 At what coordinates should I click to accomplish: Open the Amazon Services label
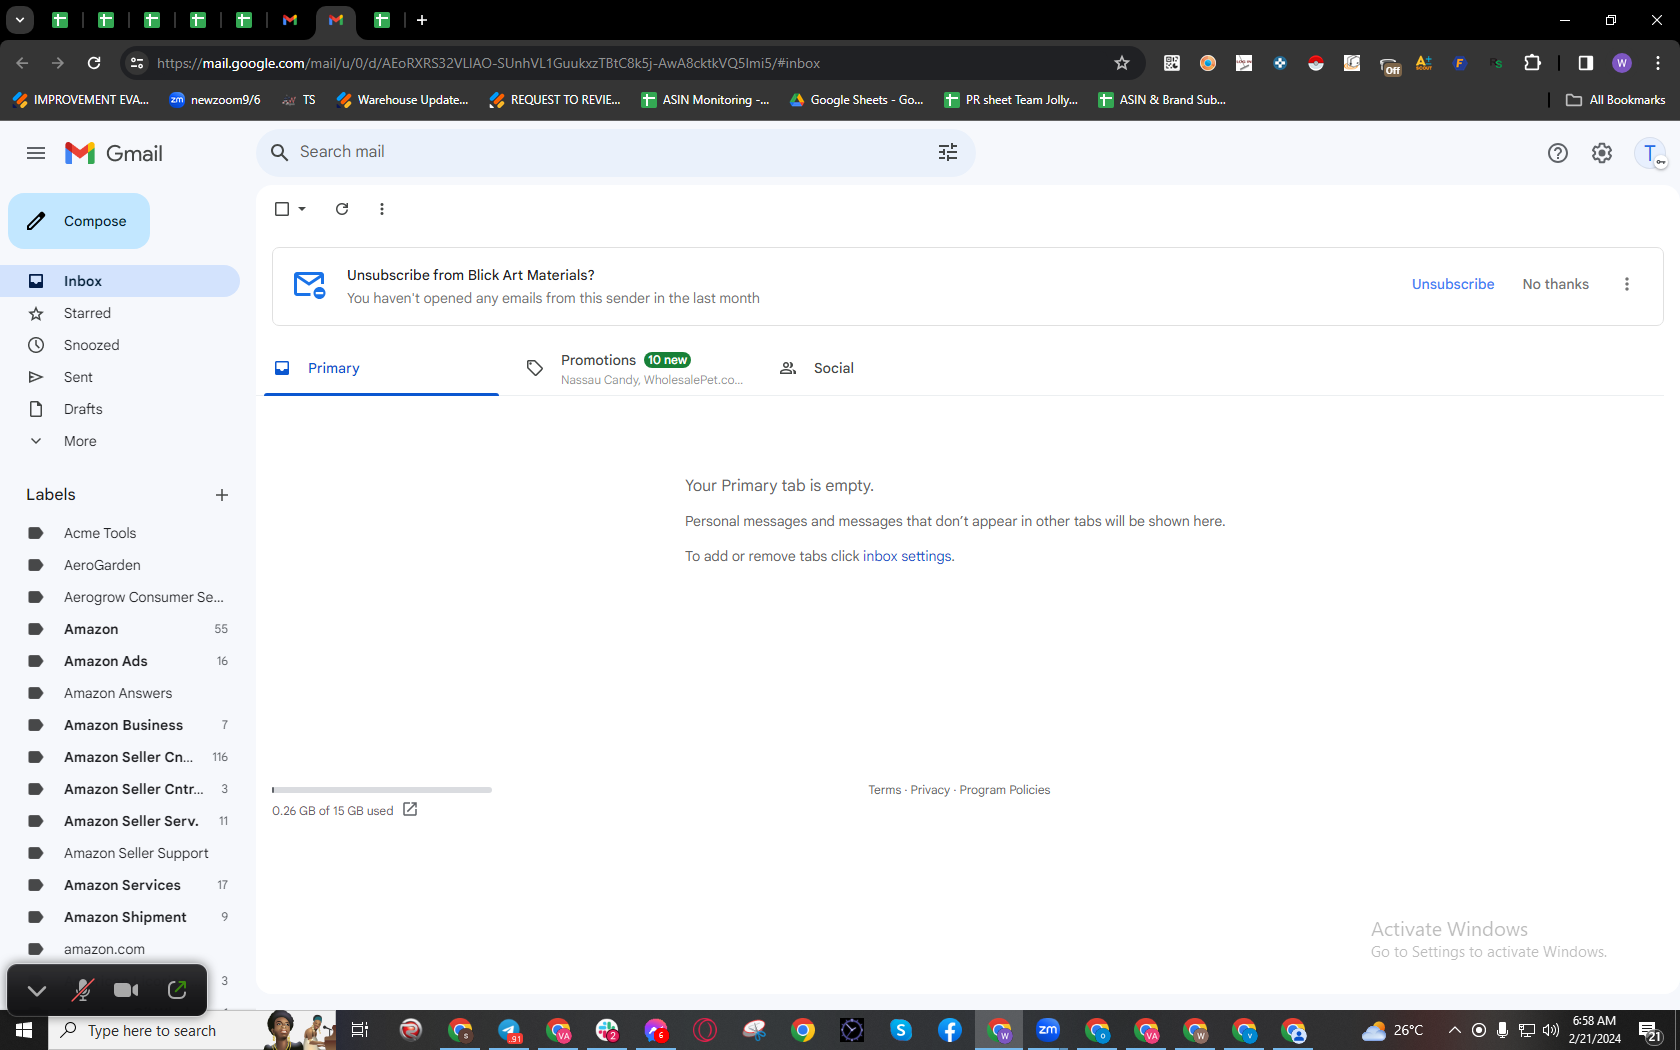[x=120, y=885]
